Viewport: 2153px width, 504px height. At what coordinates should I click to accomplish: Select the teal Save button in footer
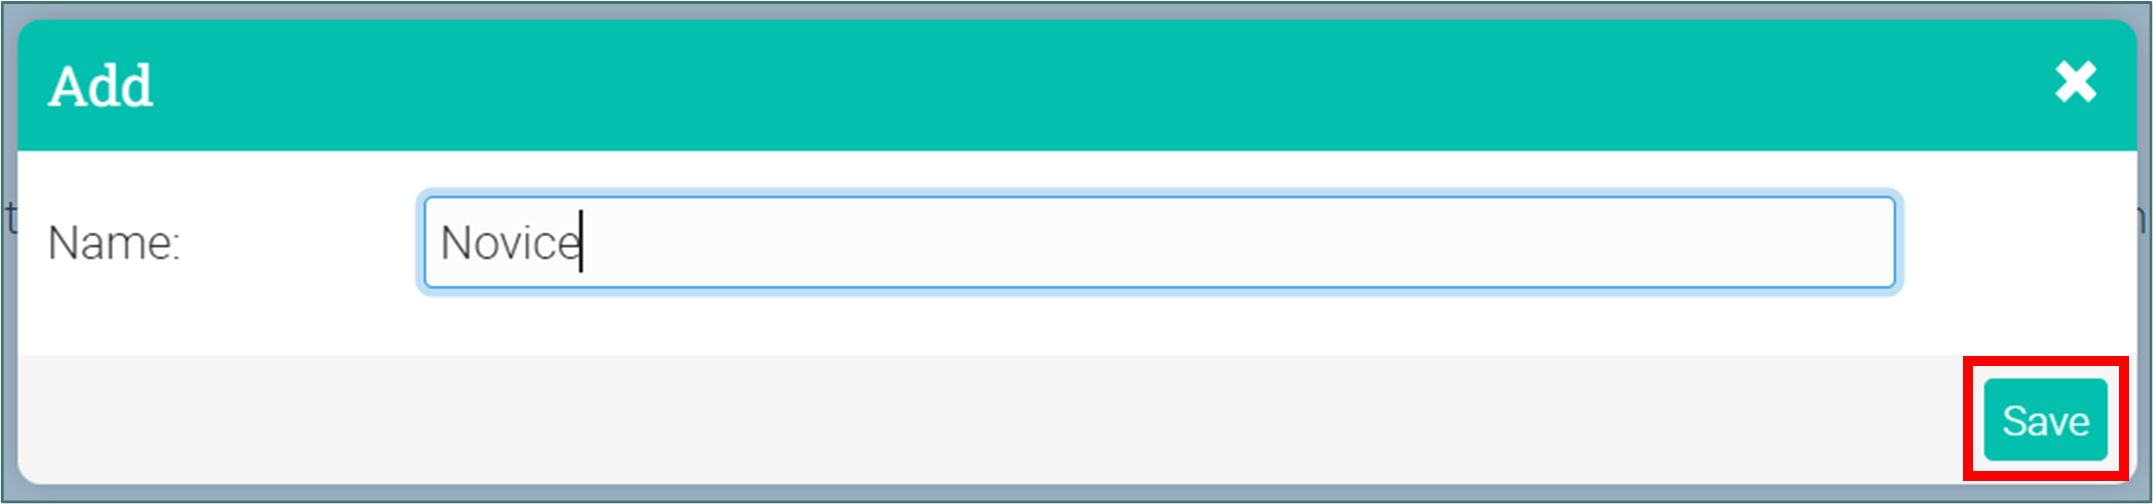(x=2046, y=420)
